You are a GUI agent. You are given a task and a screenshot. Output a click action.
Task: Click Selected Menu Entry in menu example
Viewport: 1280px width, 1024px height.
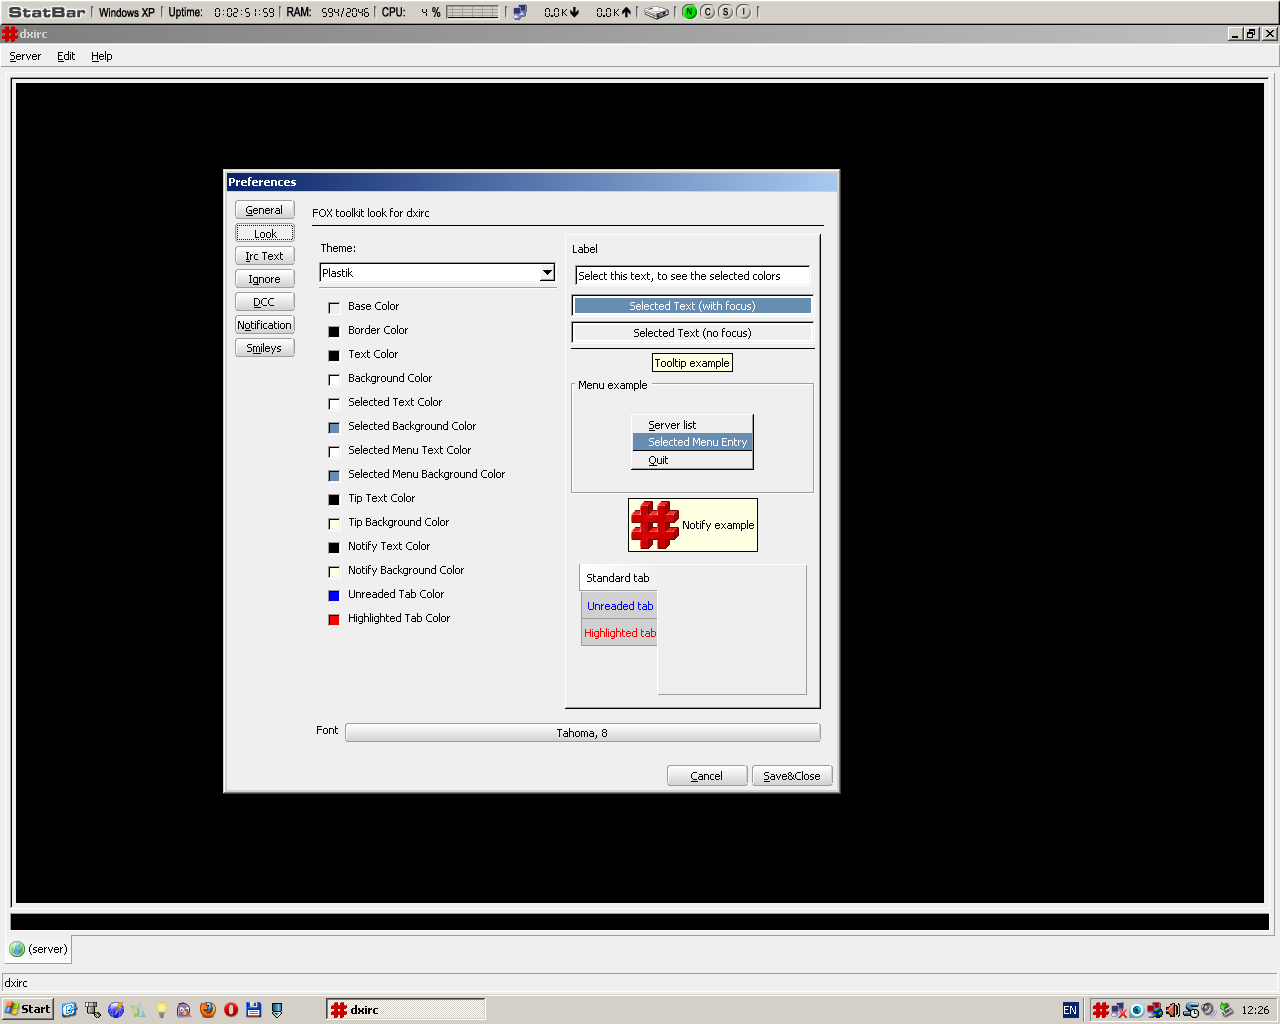click(692, 442)
